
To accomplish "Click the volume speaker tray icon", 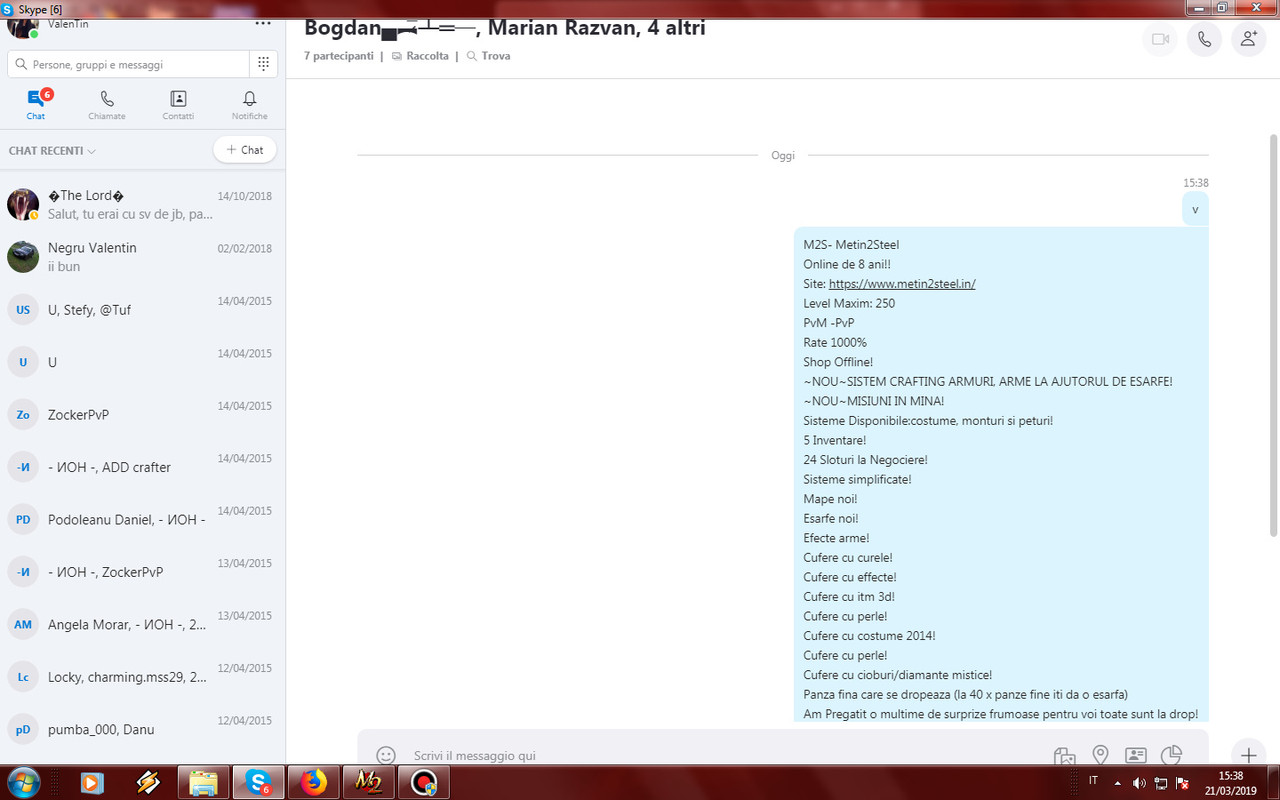I will [x=1139, y=782].
